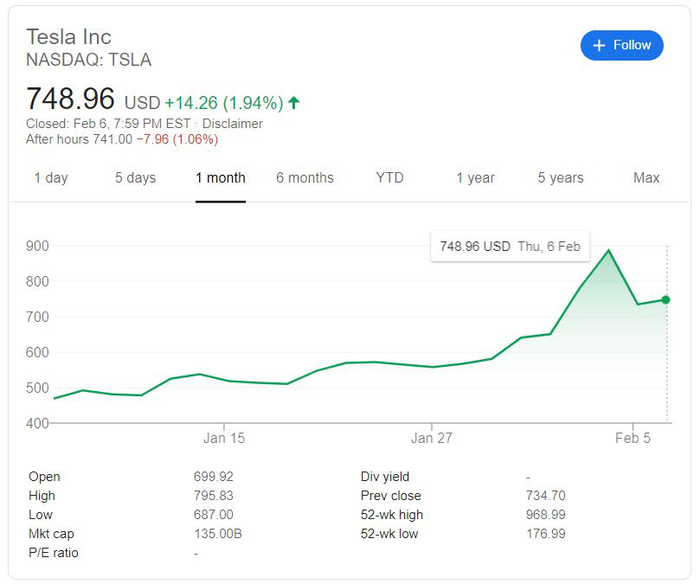Click the Jan 27 axis label

(x=430, y=438)
